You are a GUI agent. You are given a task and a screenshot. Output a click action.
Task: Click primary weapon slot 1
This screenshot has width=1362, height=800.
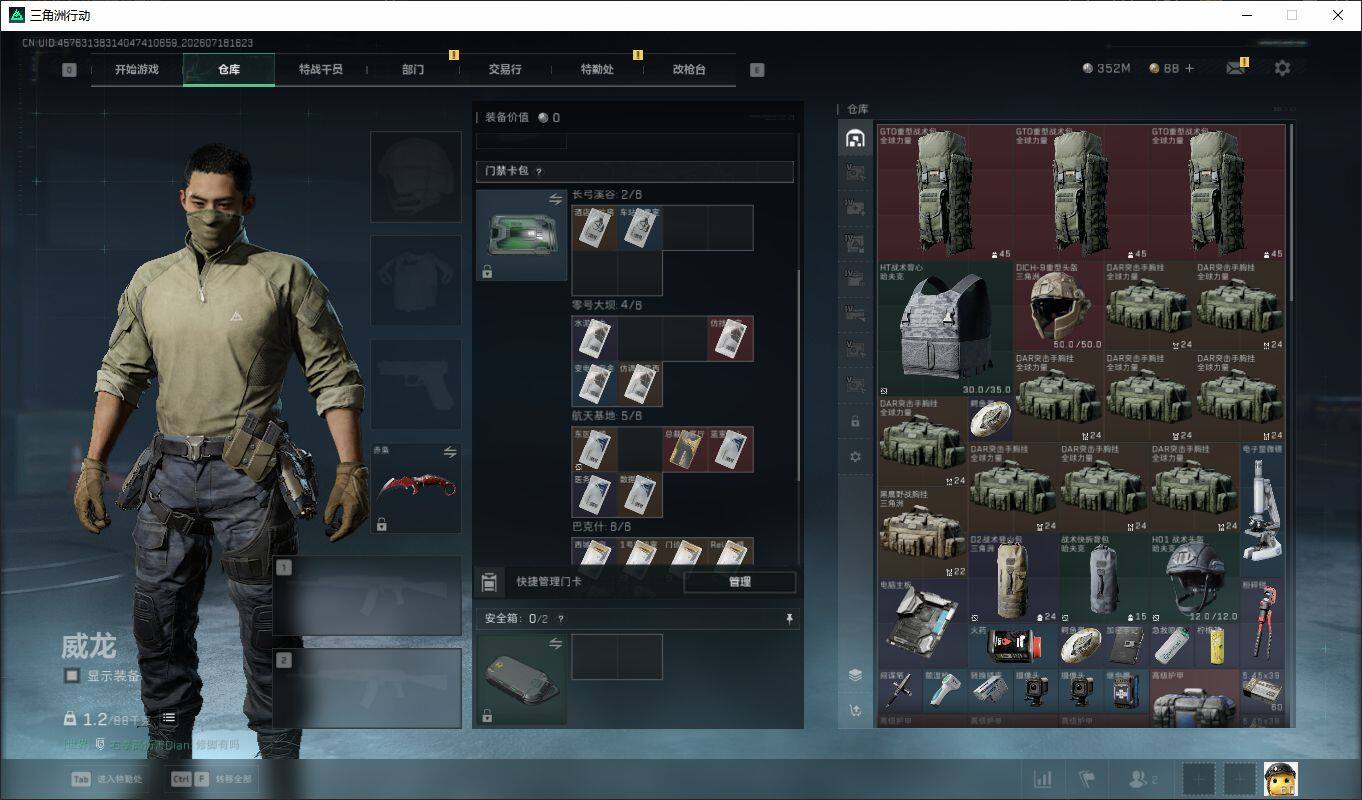(x=367, y=596)
